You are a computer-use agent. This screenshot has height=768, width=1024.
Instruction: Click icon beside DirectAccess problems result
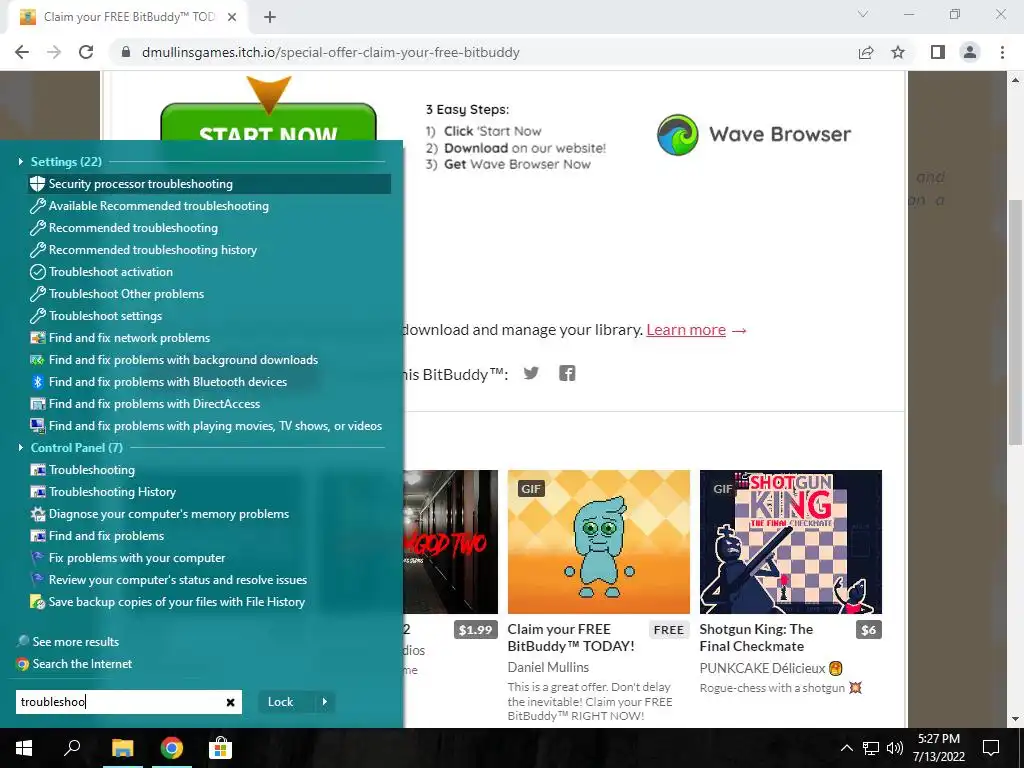(x=37, y=404)
